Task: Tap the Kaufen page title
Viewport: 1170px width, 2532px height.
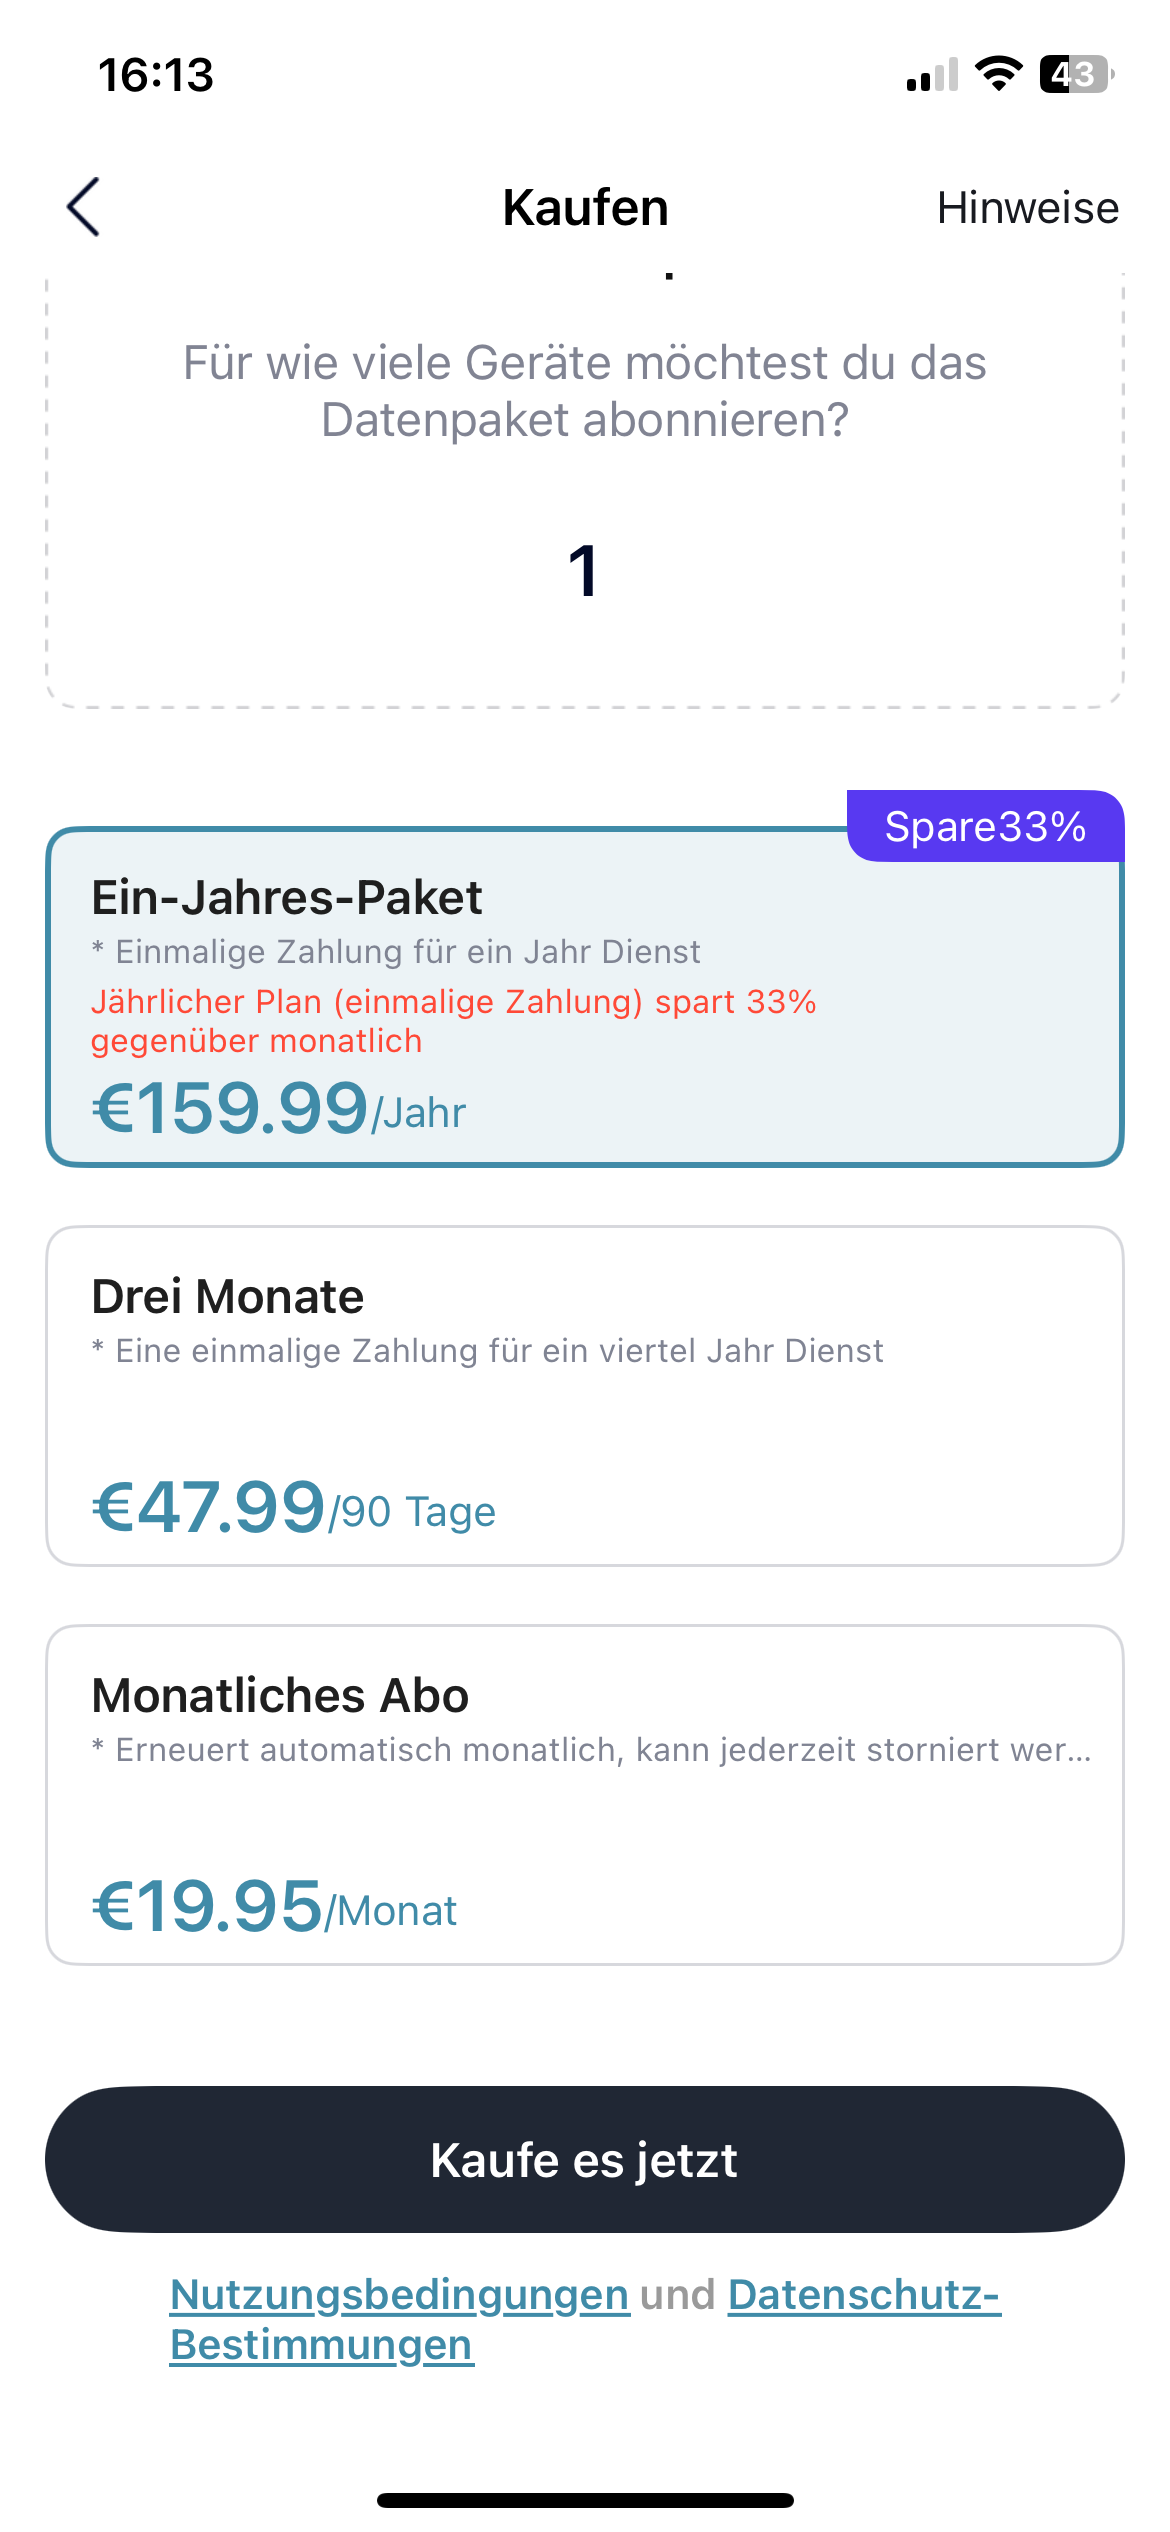Action: (585, 208)
